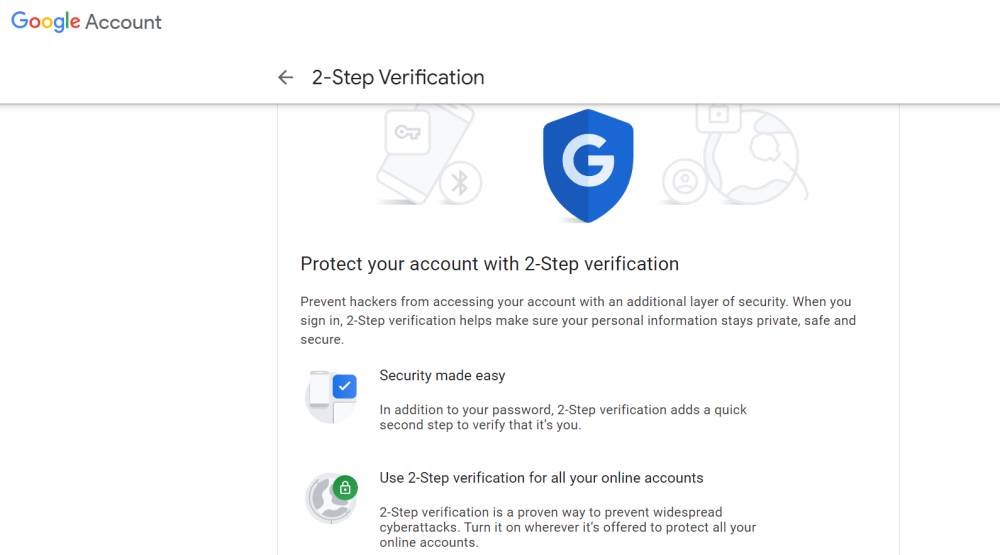Click the colorful Google wordmark

point(45,22)
